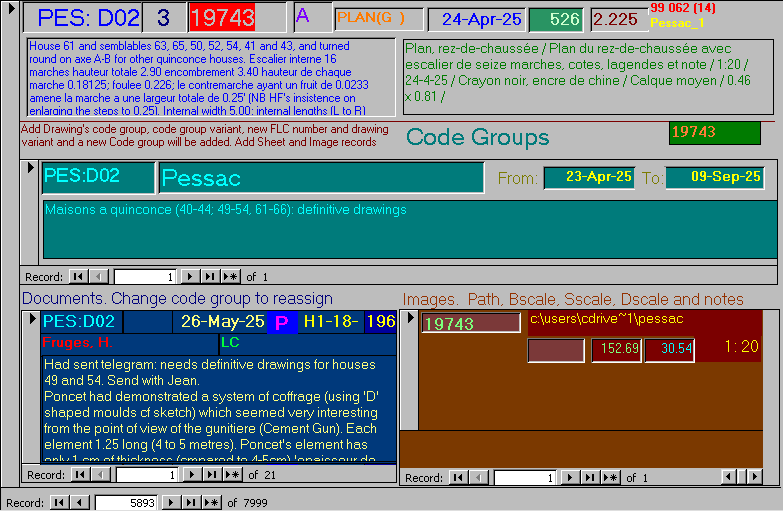Viewport: 783px width, 512px height.
Task: Click the Pessac name field
Action: click(x=322, y=177)
